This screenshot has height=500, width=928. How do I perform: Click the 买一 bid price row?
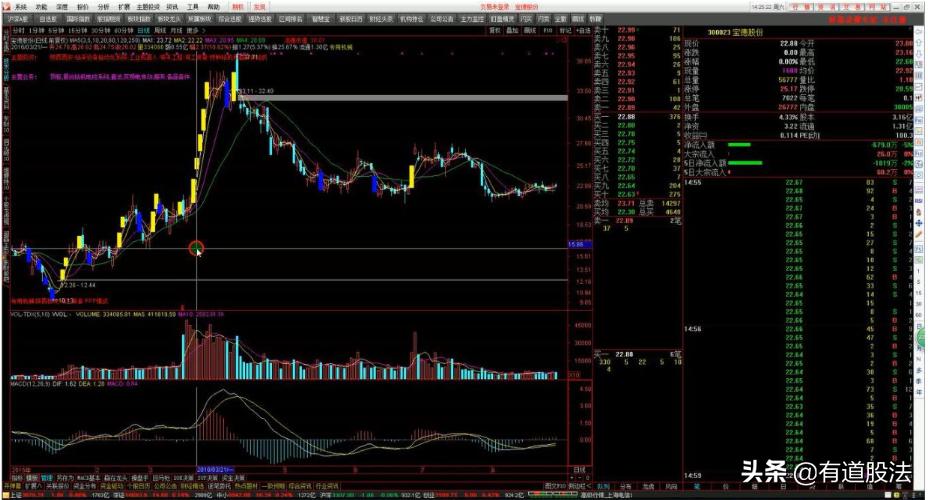637,117
